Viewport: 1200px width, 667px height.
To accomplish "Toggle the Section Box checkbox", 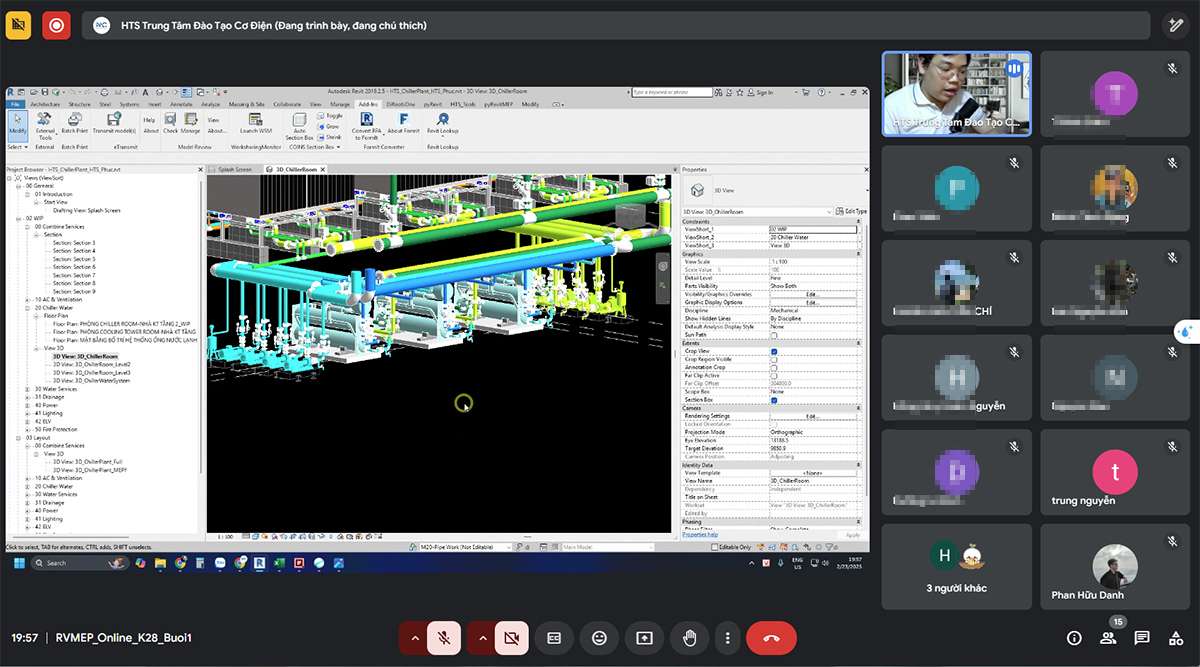I will [x=774, y=400].
